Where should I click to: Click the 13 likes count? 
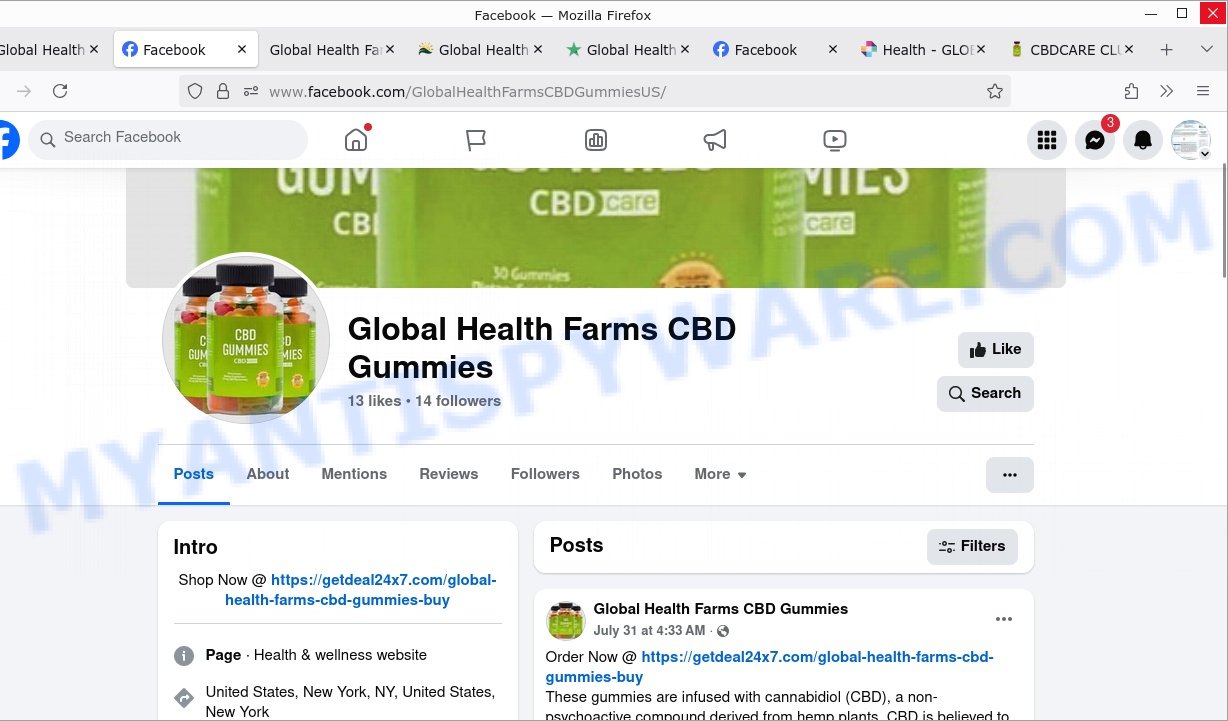(x=375, y=401)
